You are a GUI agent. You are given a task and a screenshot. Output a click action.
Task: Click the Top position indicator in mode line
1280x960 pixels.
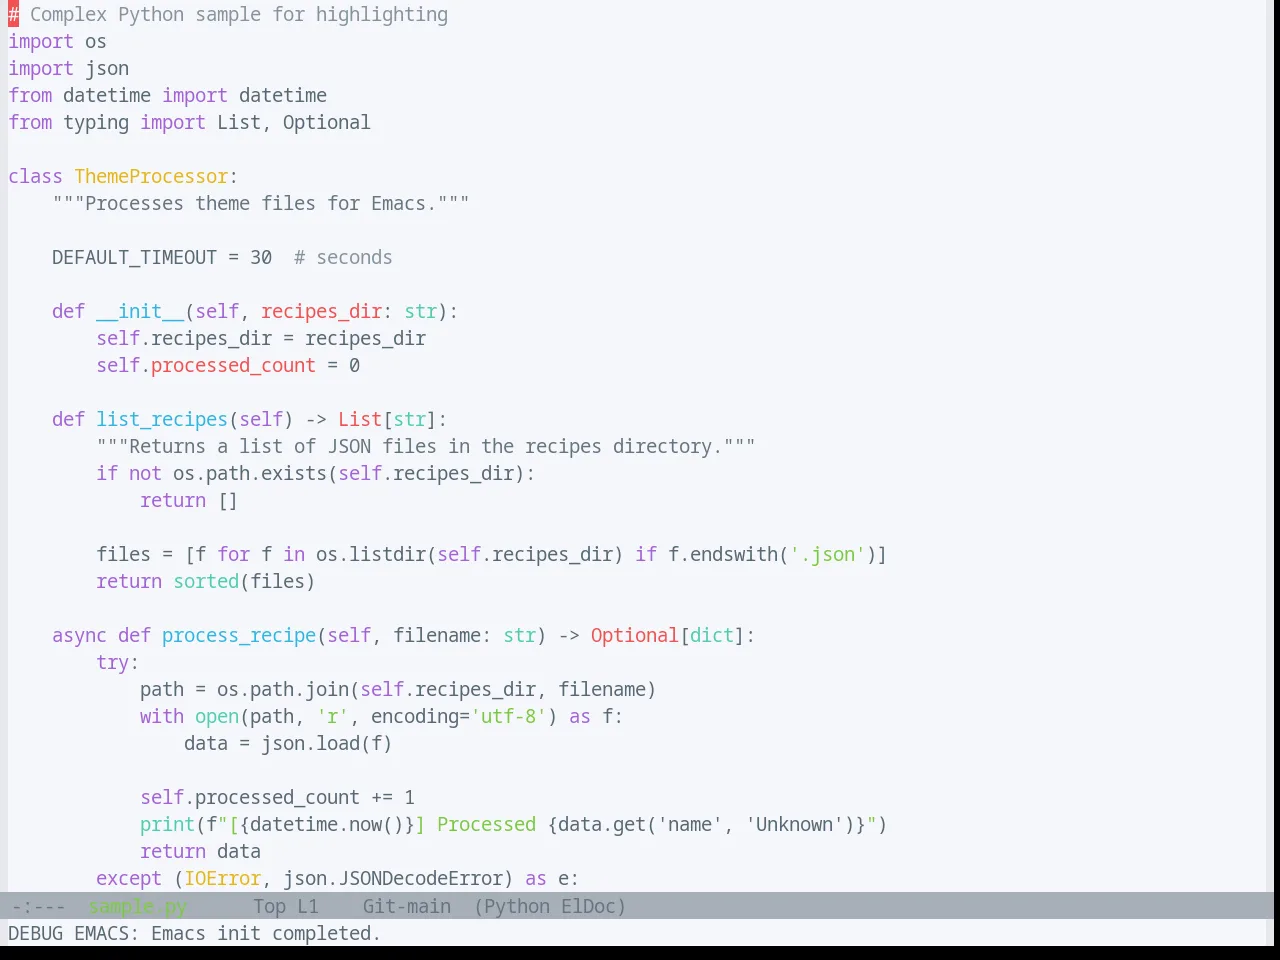269,906
